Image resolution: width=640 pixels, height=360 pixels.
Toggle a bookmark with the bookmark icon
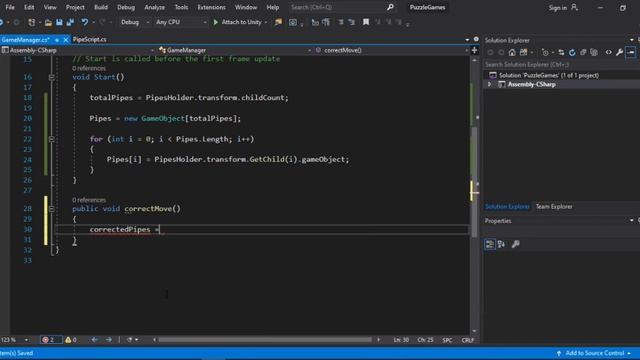click(366, 22)
